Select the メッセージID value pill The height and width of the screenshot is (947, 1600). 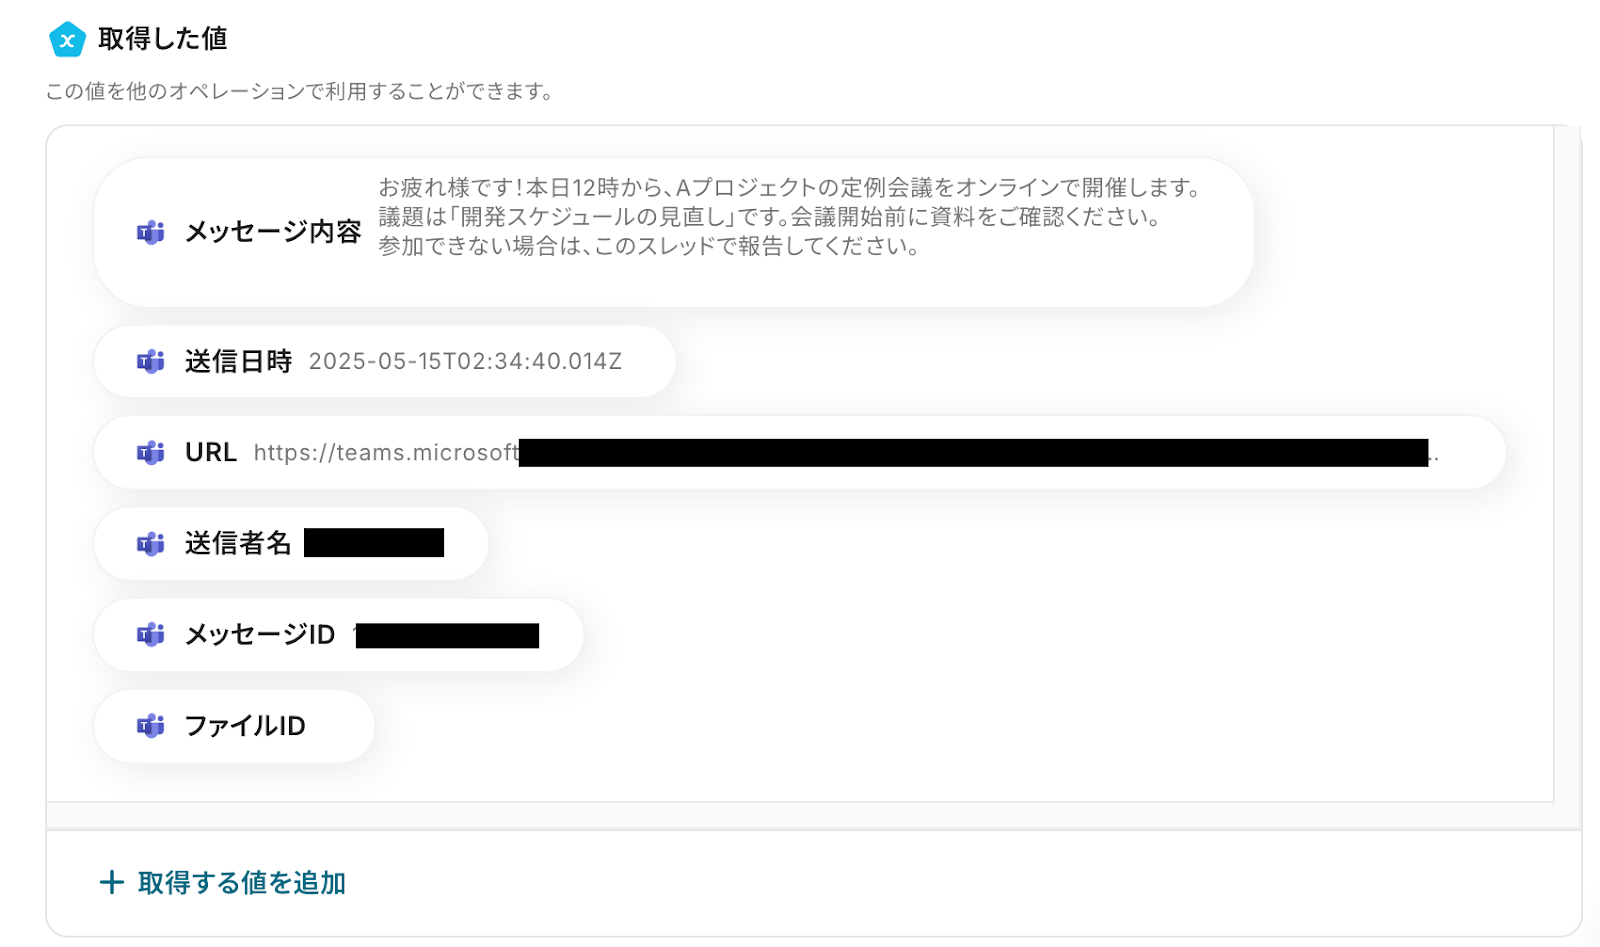coord(338,634)
